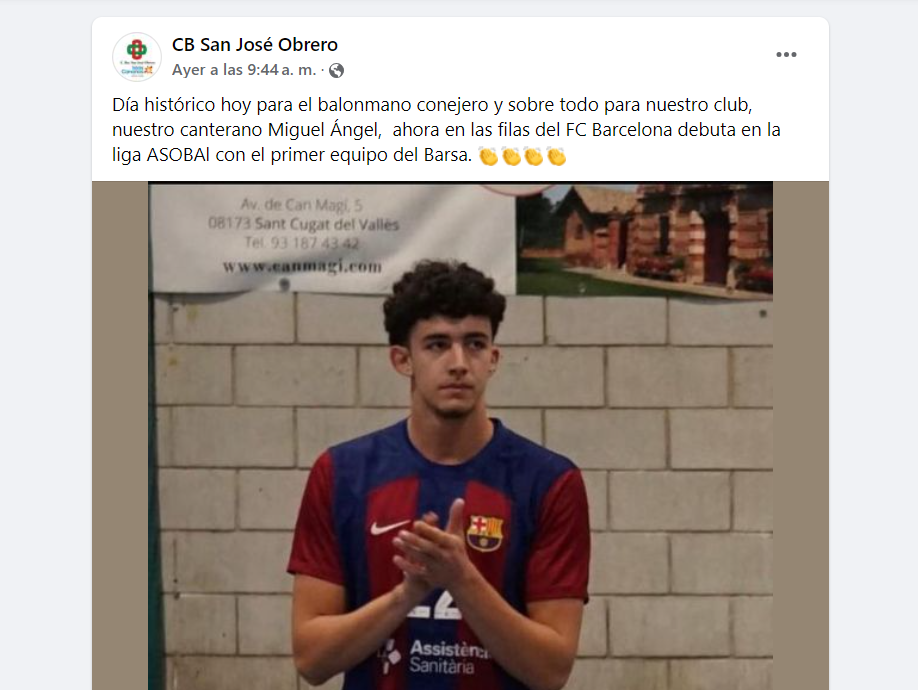The height and width of the screenshot is (690, 918).
Task: Click the brick house picture on banner
Action: tap(645, 240)
